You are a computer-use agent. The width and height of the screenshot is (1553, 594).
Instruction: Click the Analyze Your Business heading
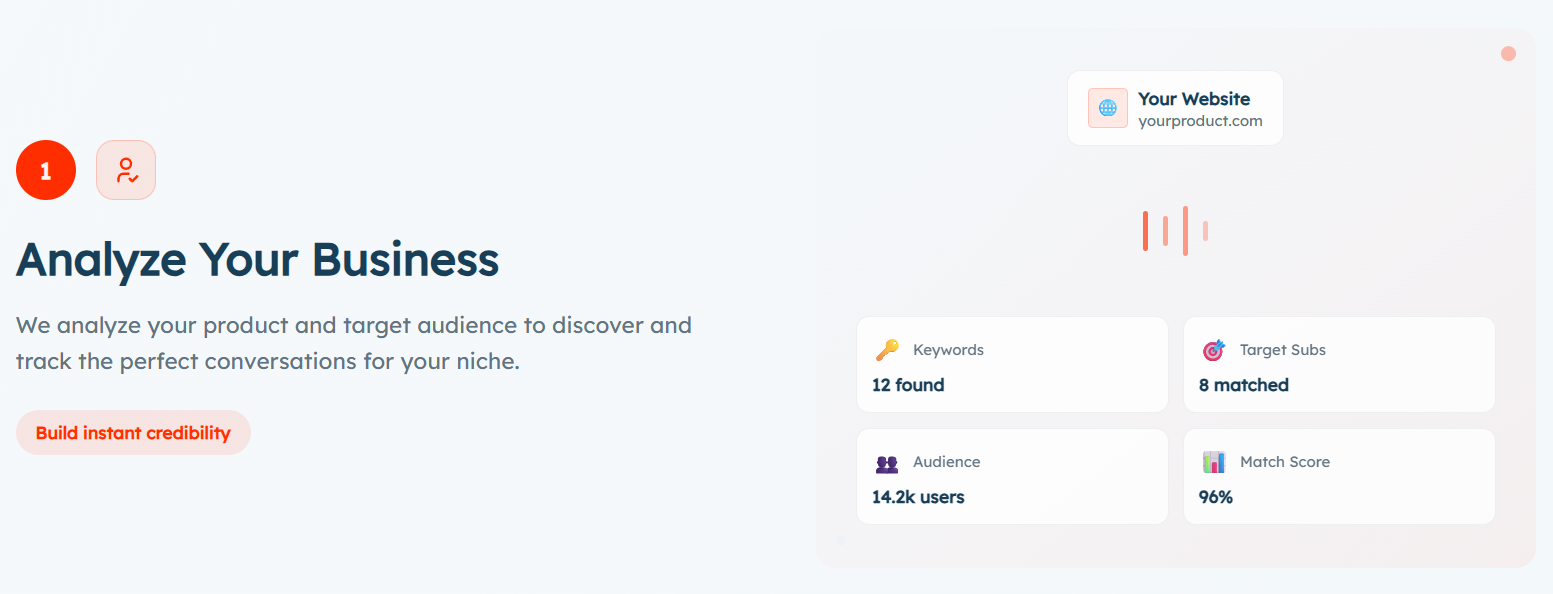pyautogui.click(x=257, y=259)
